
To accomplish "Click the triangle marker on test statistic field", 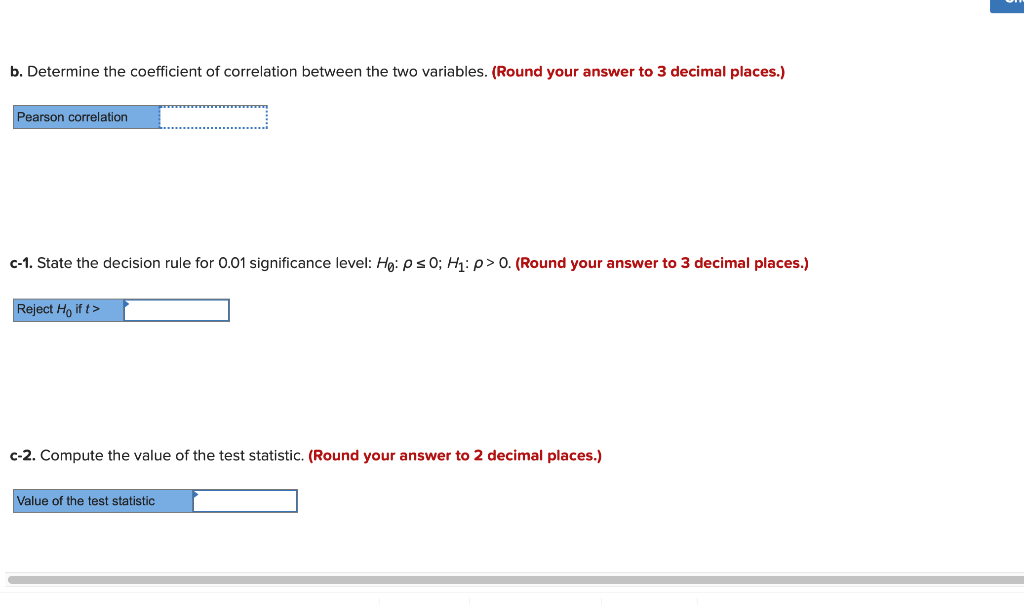I will point(198,494).
